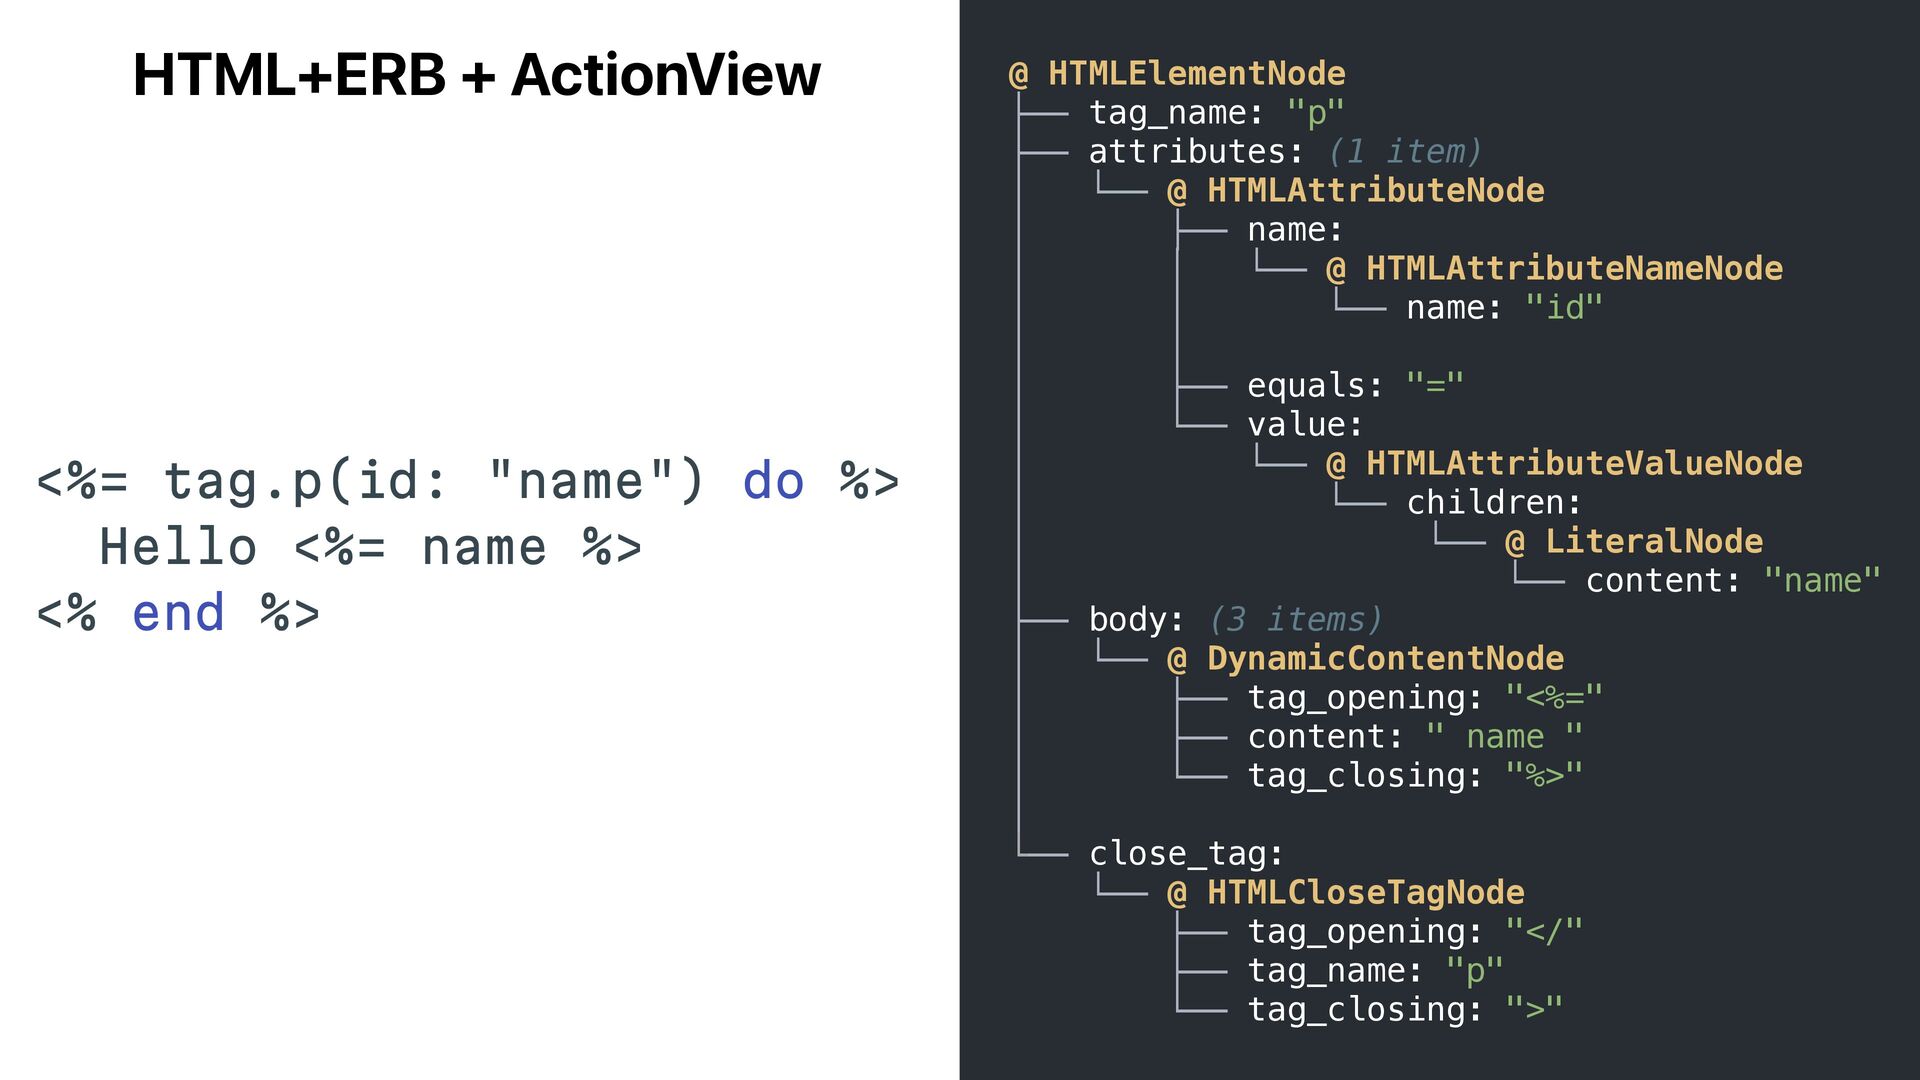Click the close_tag: branch label
Viewport: 1920px width, 1080px height.
click(1185, 854)
